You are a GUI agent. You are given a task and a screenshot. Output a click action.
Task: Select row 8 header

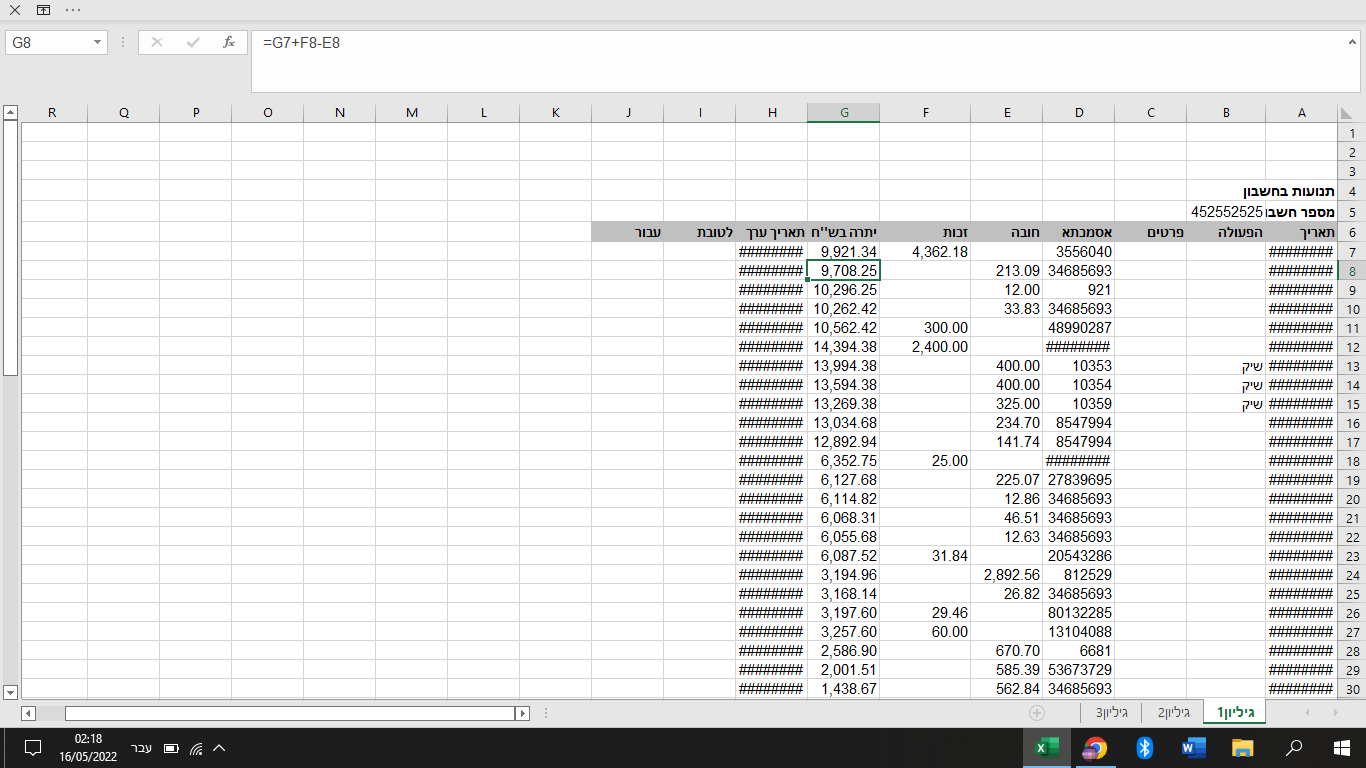(1351, 271)
